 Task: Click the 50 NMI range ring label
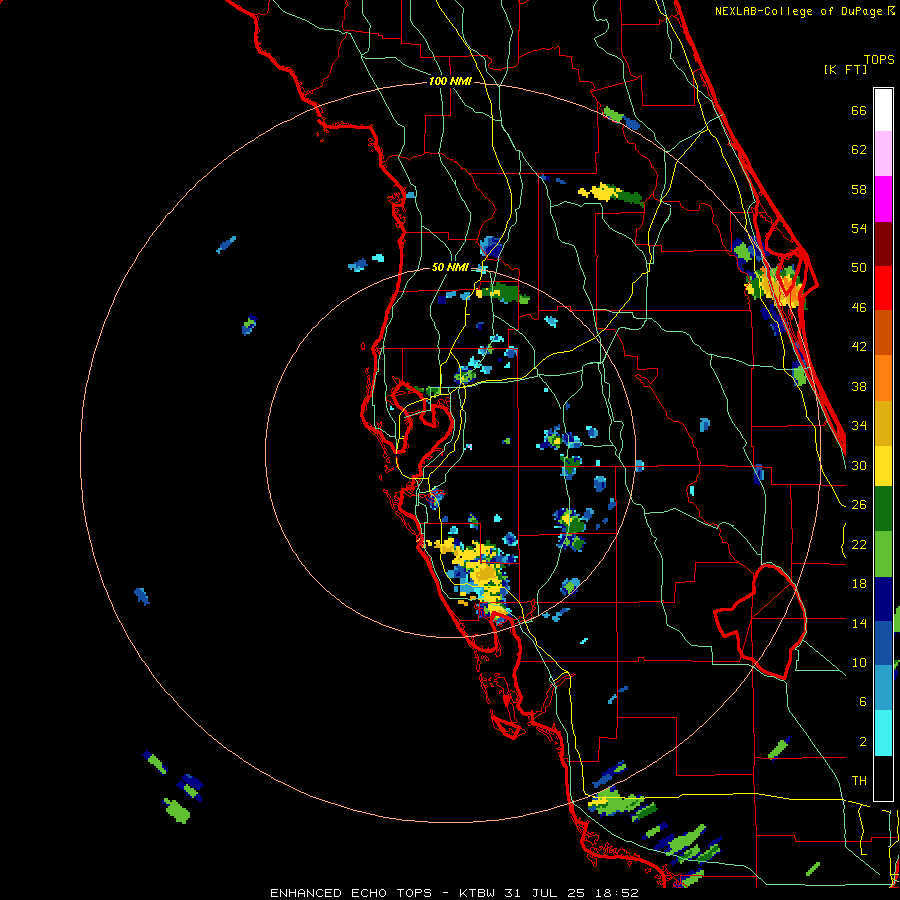point(450,267)
